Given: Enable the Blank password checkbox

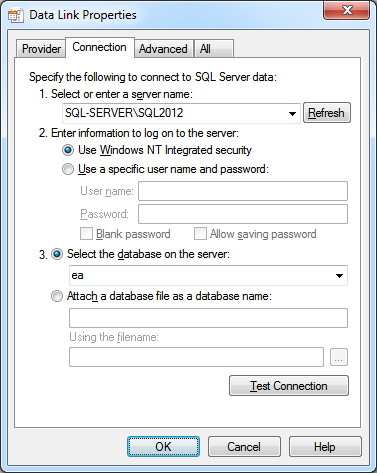Looking at the screenshot, I should (x=86, y=234).
